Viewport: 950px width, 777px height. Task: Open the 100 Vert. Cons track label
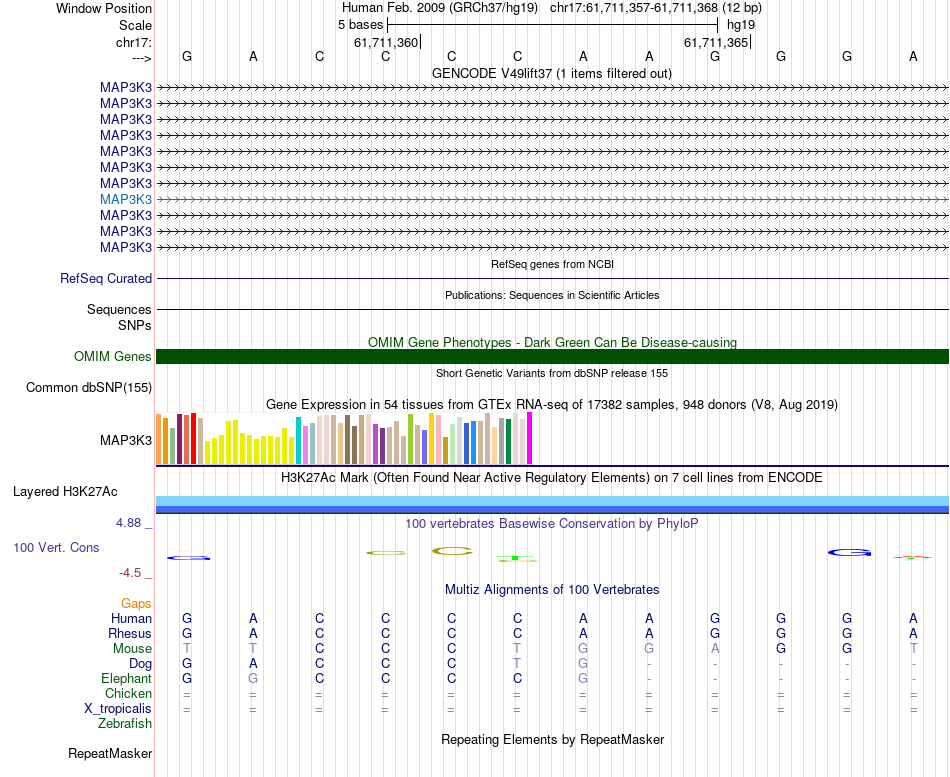56,547
